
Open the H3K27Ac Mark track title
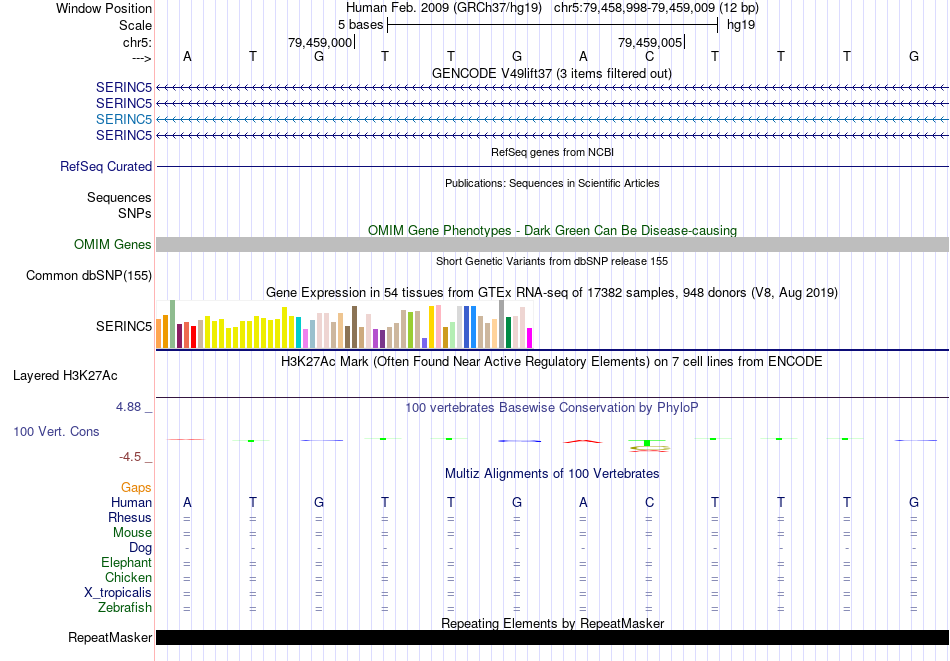point(552,362)
